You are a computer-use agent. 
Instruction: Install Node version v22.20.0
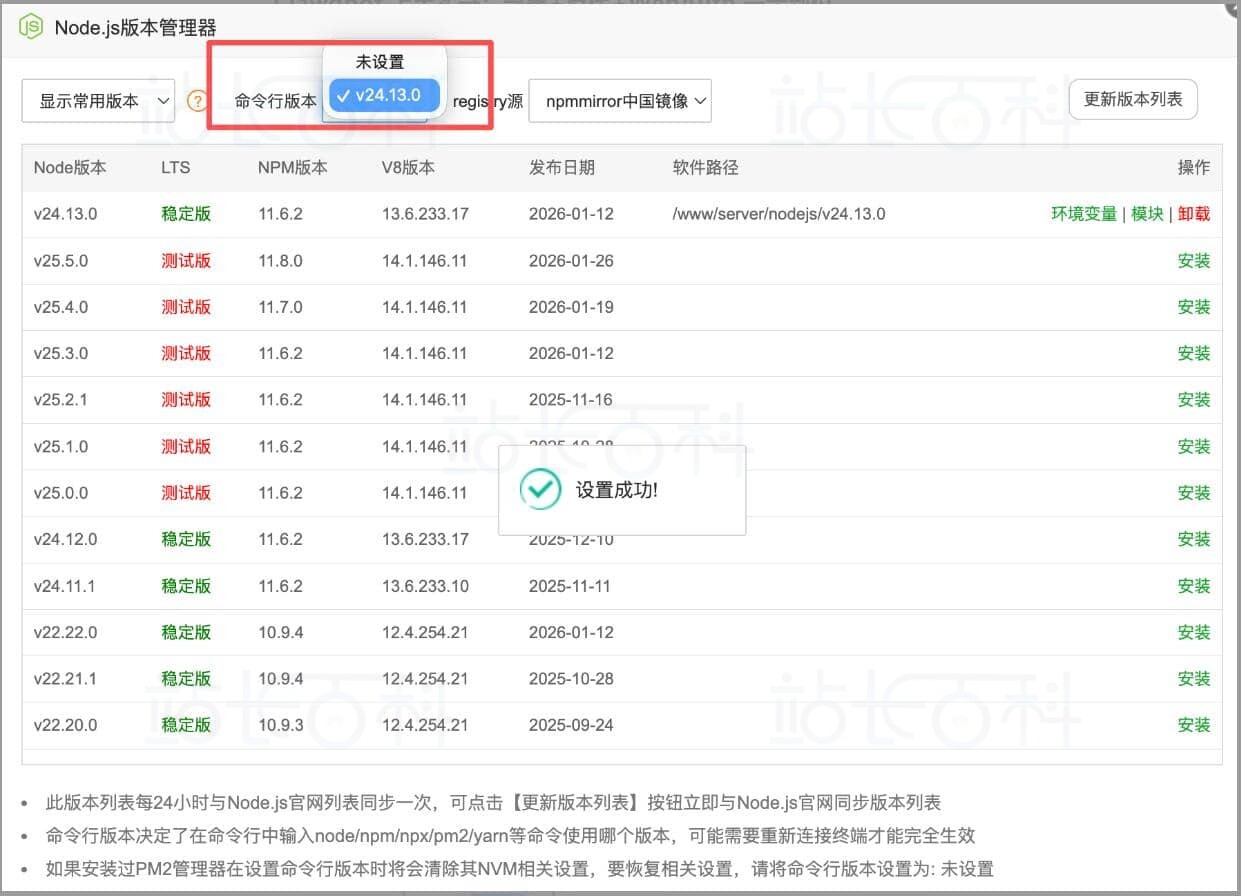pyautogui.click(x=1194, y=725)
